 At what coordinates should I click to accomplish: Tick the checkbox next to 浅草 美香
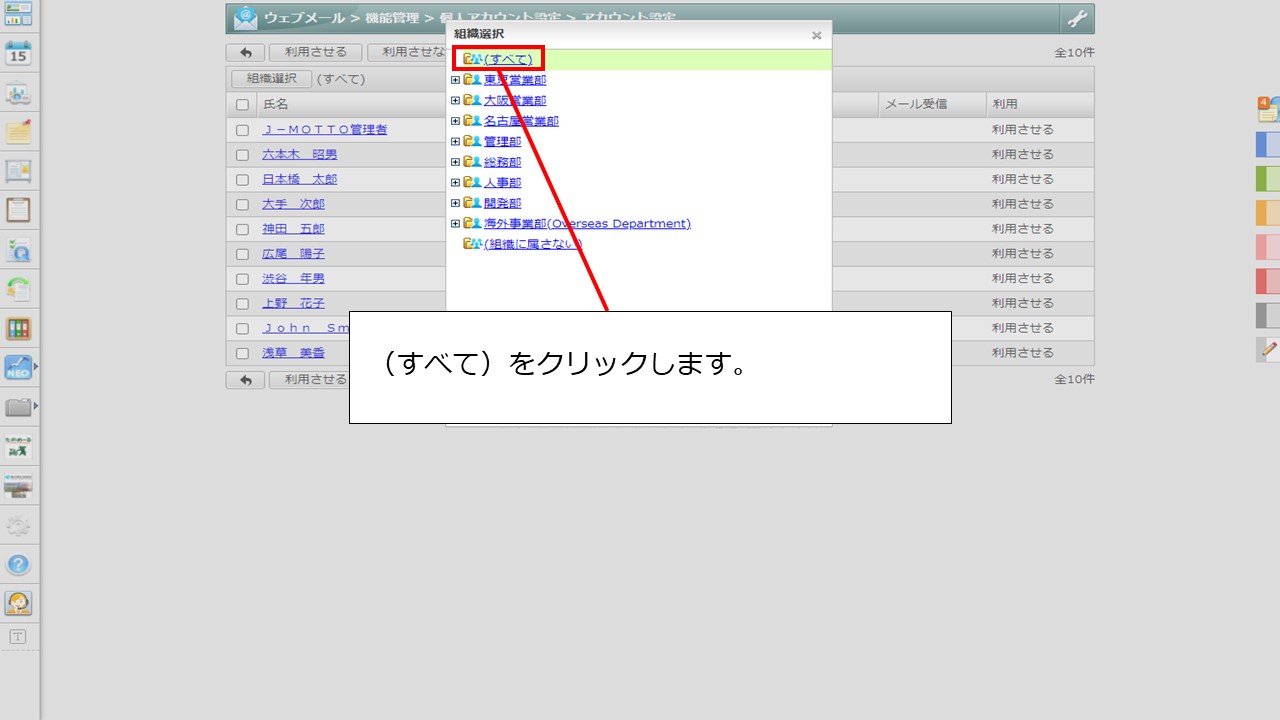[242, 353]
